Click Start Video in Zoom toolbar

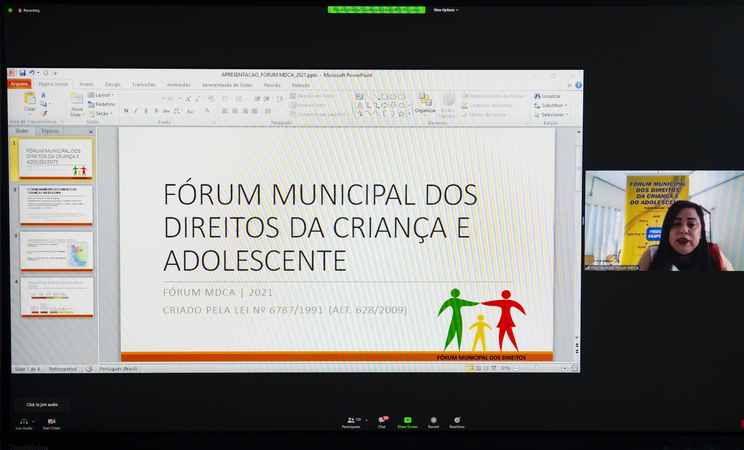[51, 424]
